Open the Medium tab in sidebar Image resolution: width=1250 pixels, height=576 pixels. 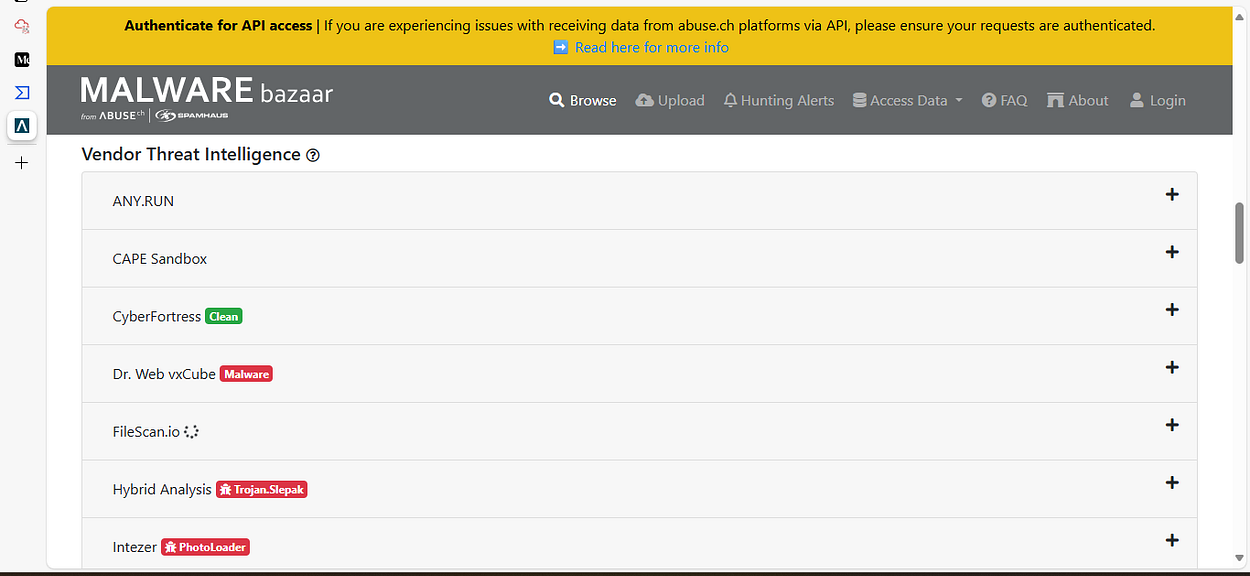tap(22, 59)
